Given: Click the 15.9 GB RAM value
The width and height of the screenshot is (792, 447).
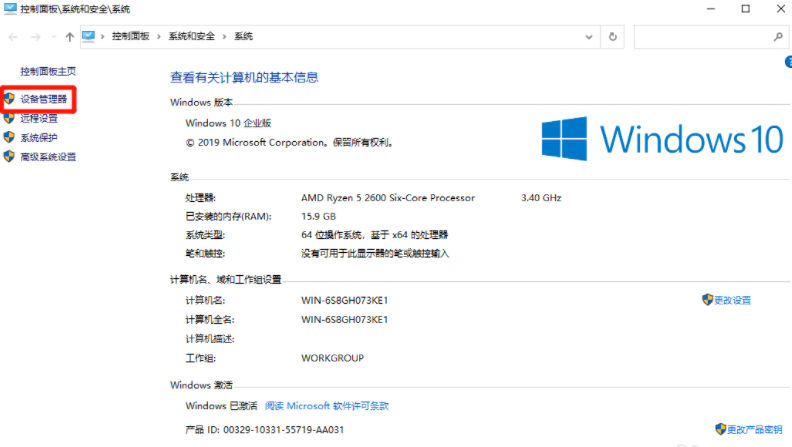Looking at the screenshot, I should pyautogui.click(x=318, y=217).
